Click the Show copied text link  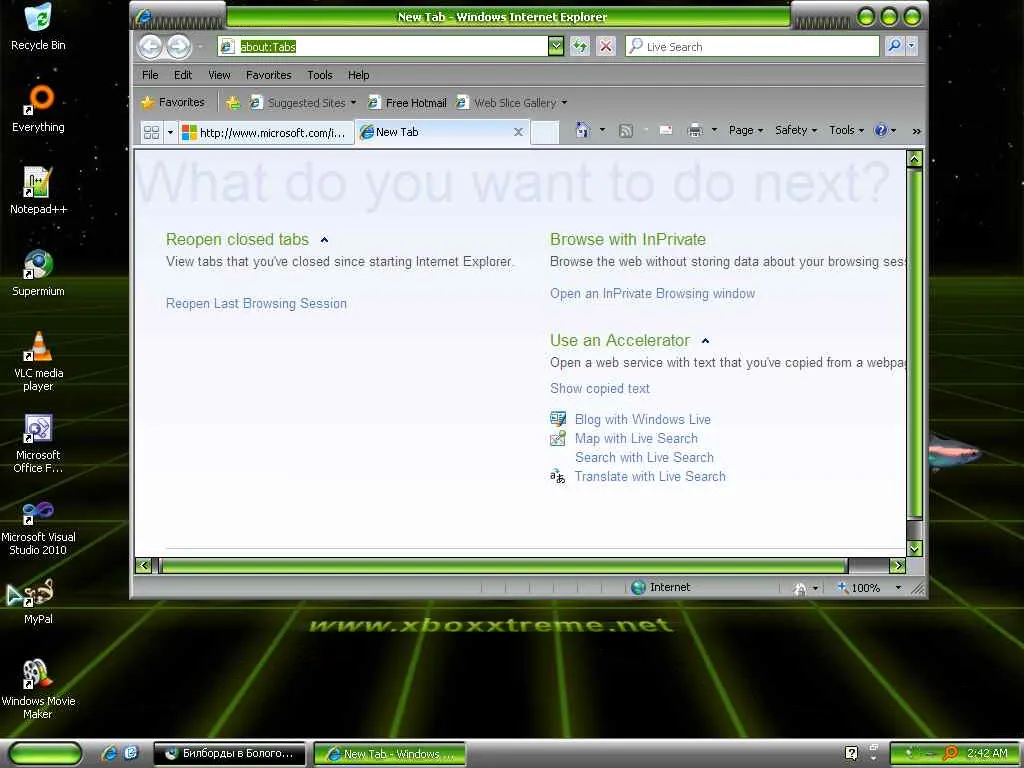coord(600,389)
